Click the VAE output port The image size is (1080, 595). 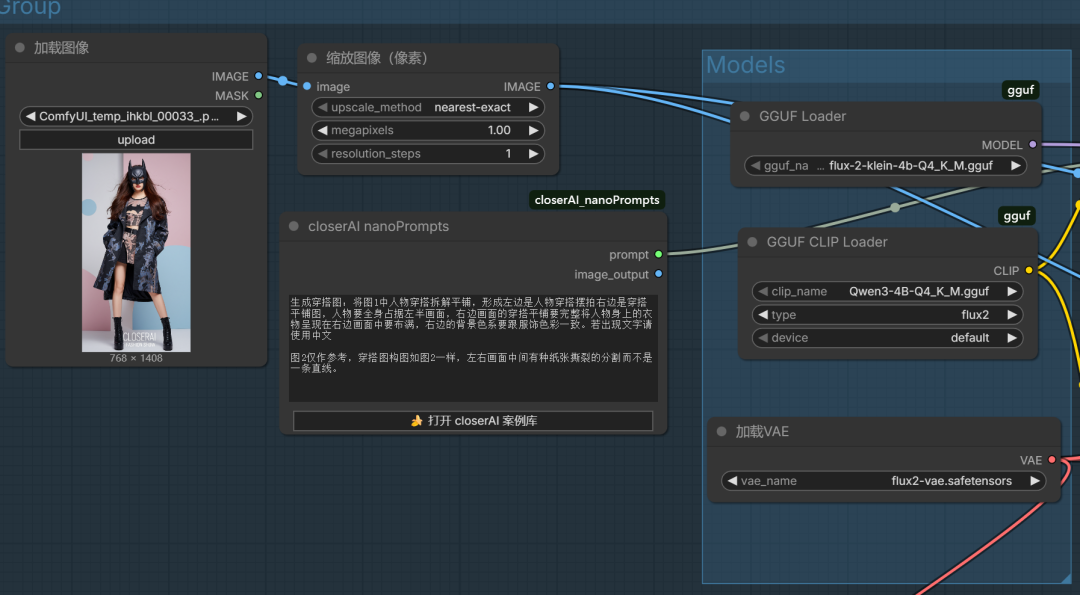click(1052, 459)
